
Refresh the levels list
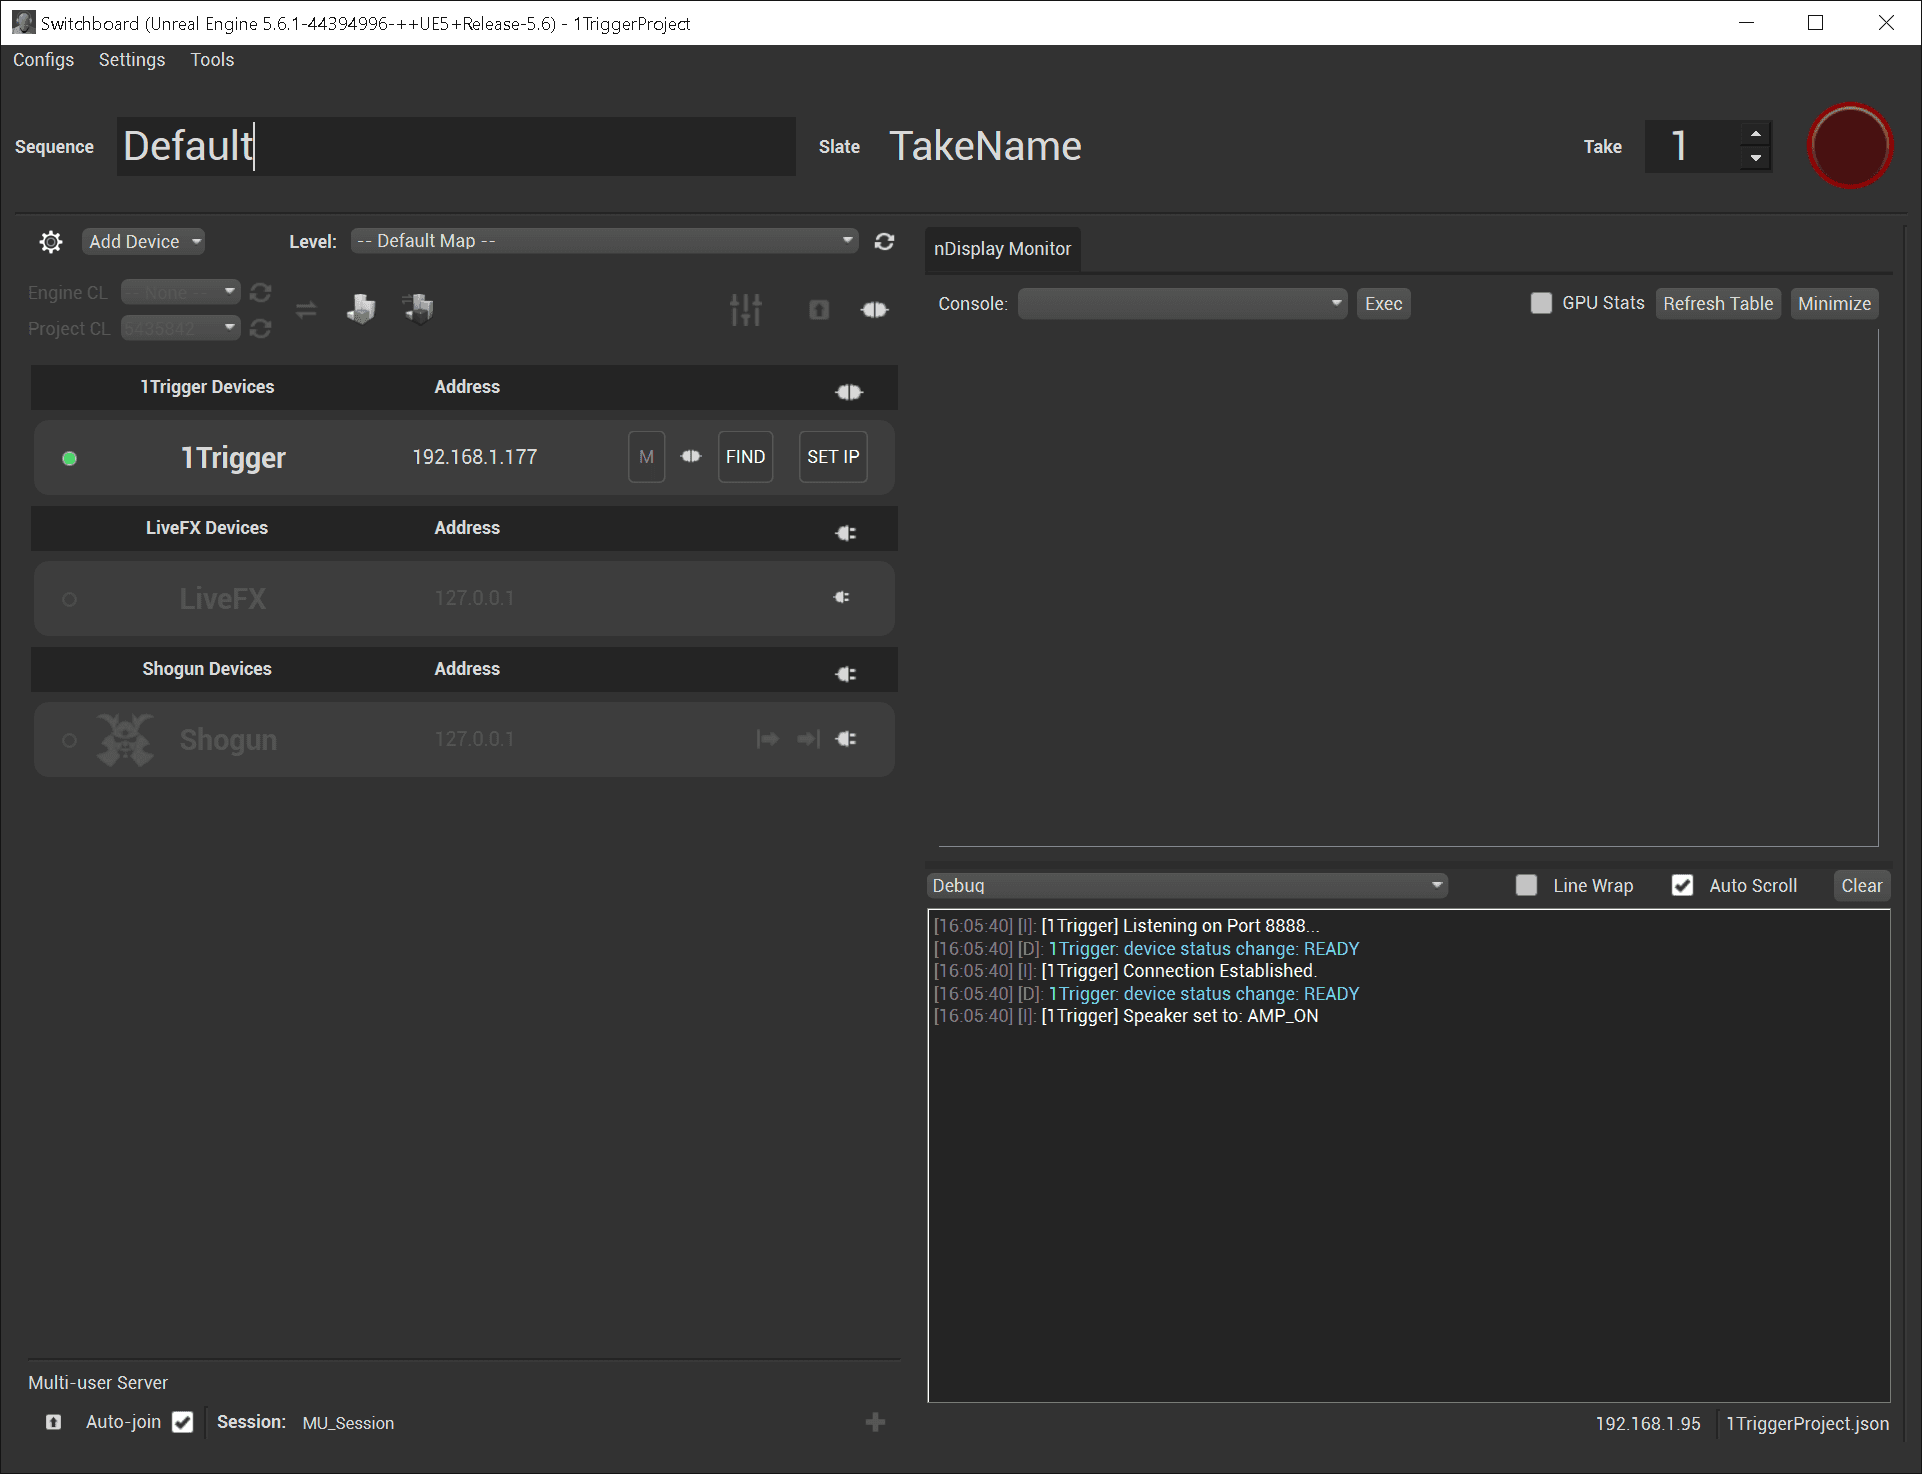coord(884,242)
